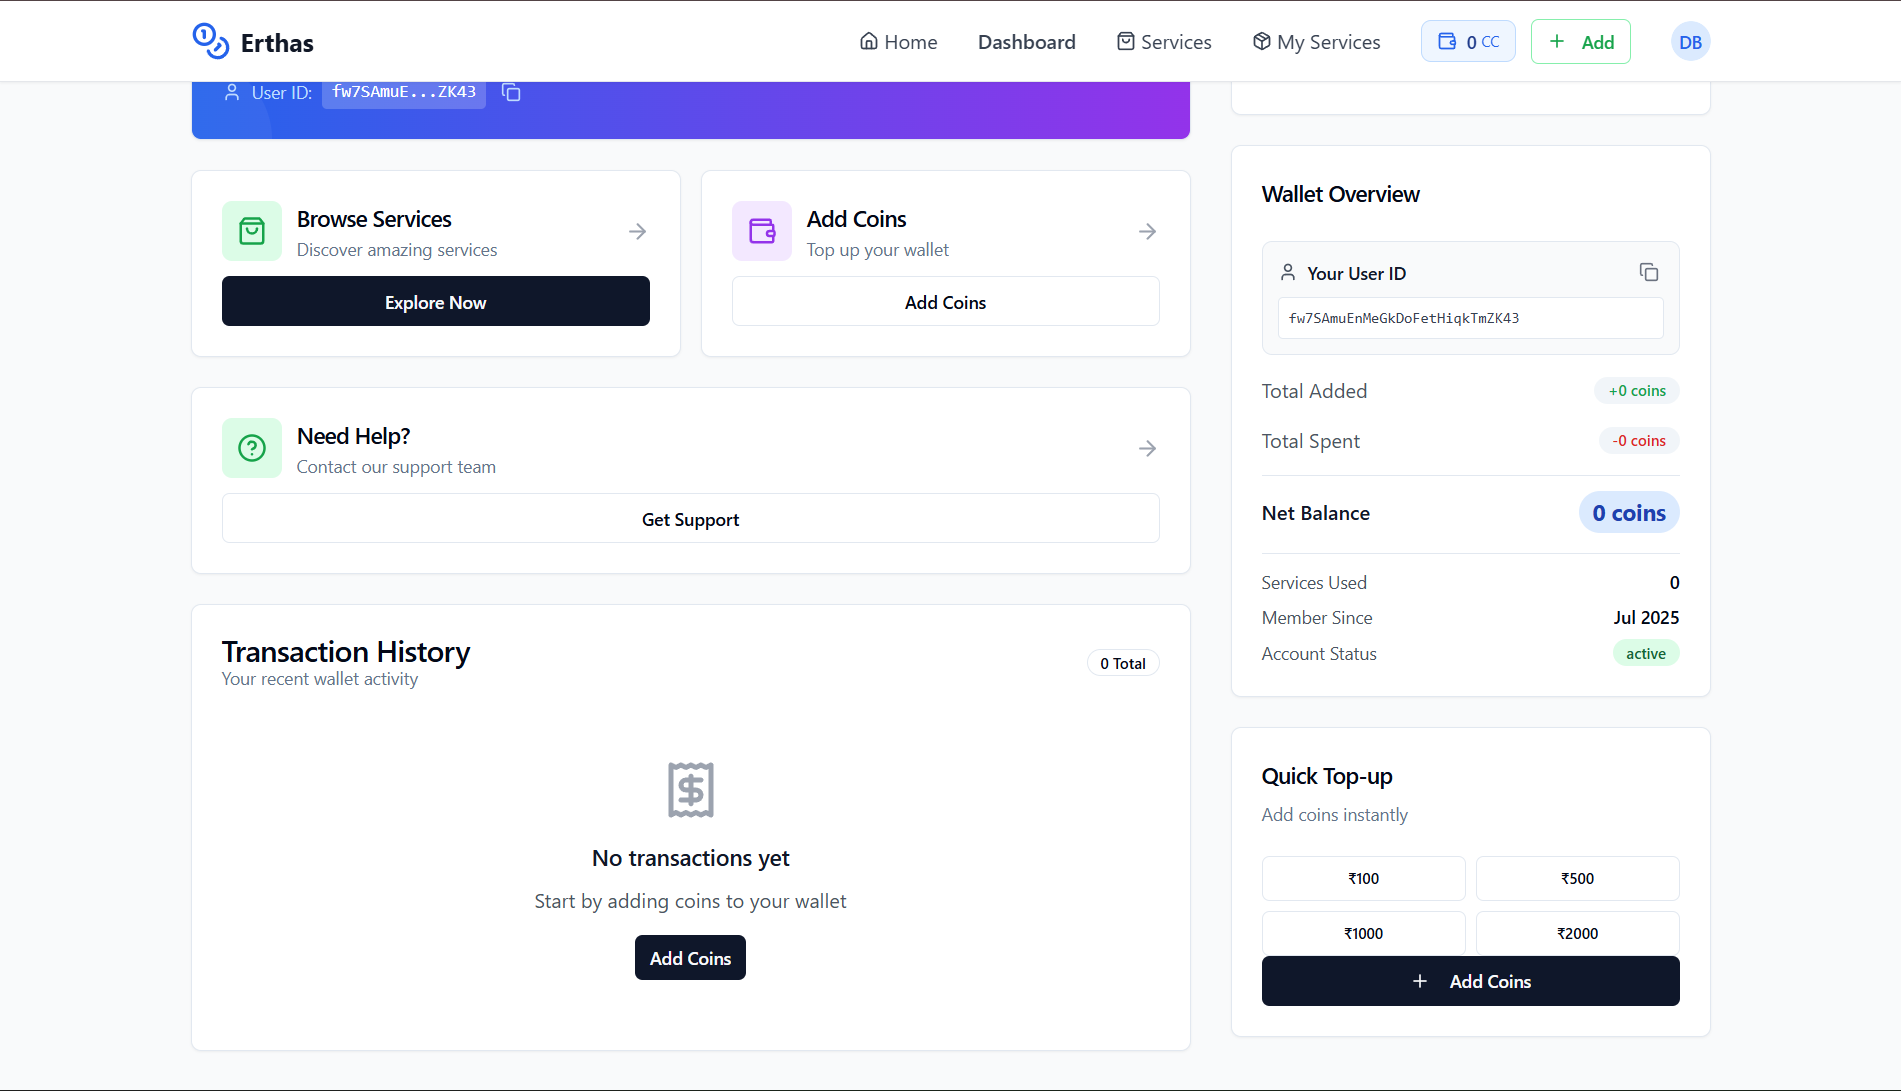Click the 0 Total badge
The width and height of the screenshot is (1901, 1091).
point(1123,663)
